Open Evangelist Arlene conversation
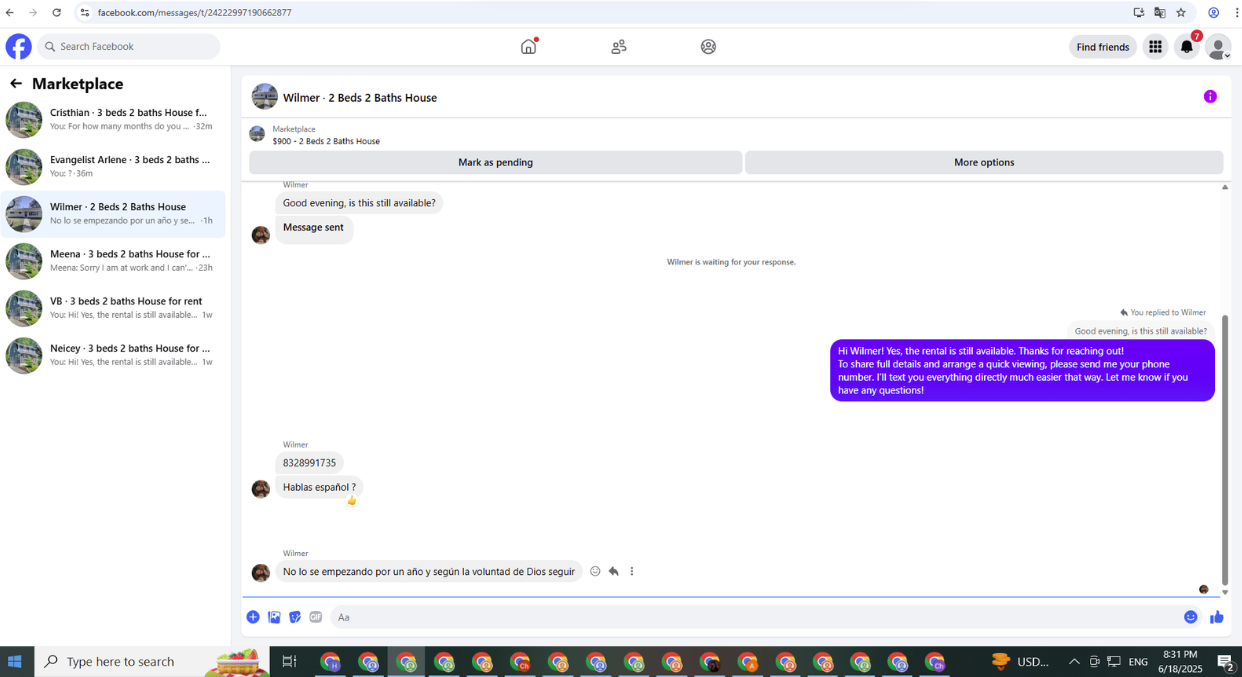 tap(113, 166)
